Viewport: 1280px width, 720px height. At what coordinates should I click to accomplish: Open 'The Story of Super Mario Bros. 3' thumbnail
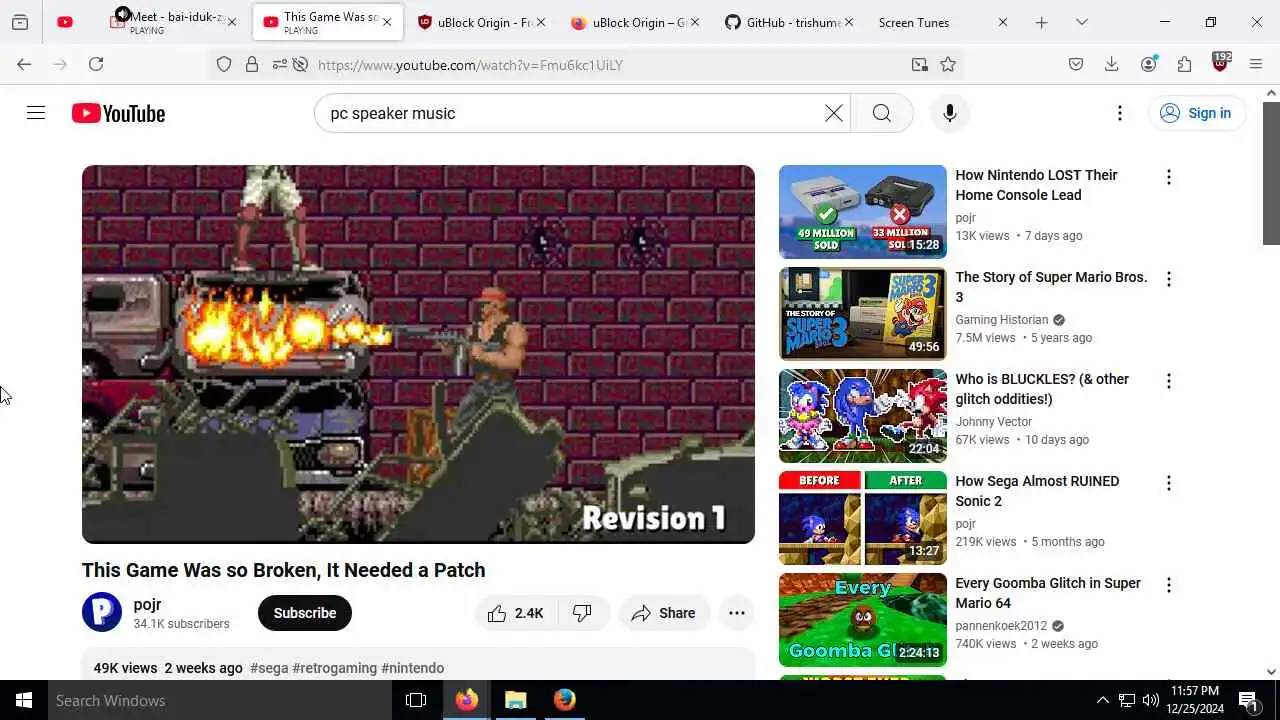point(862,314)
